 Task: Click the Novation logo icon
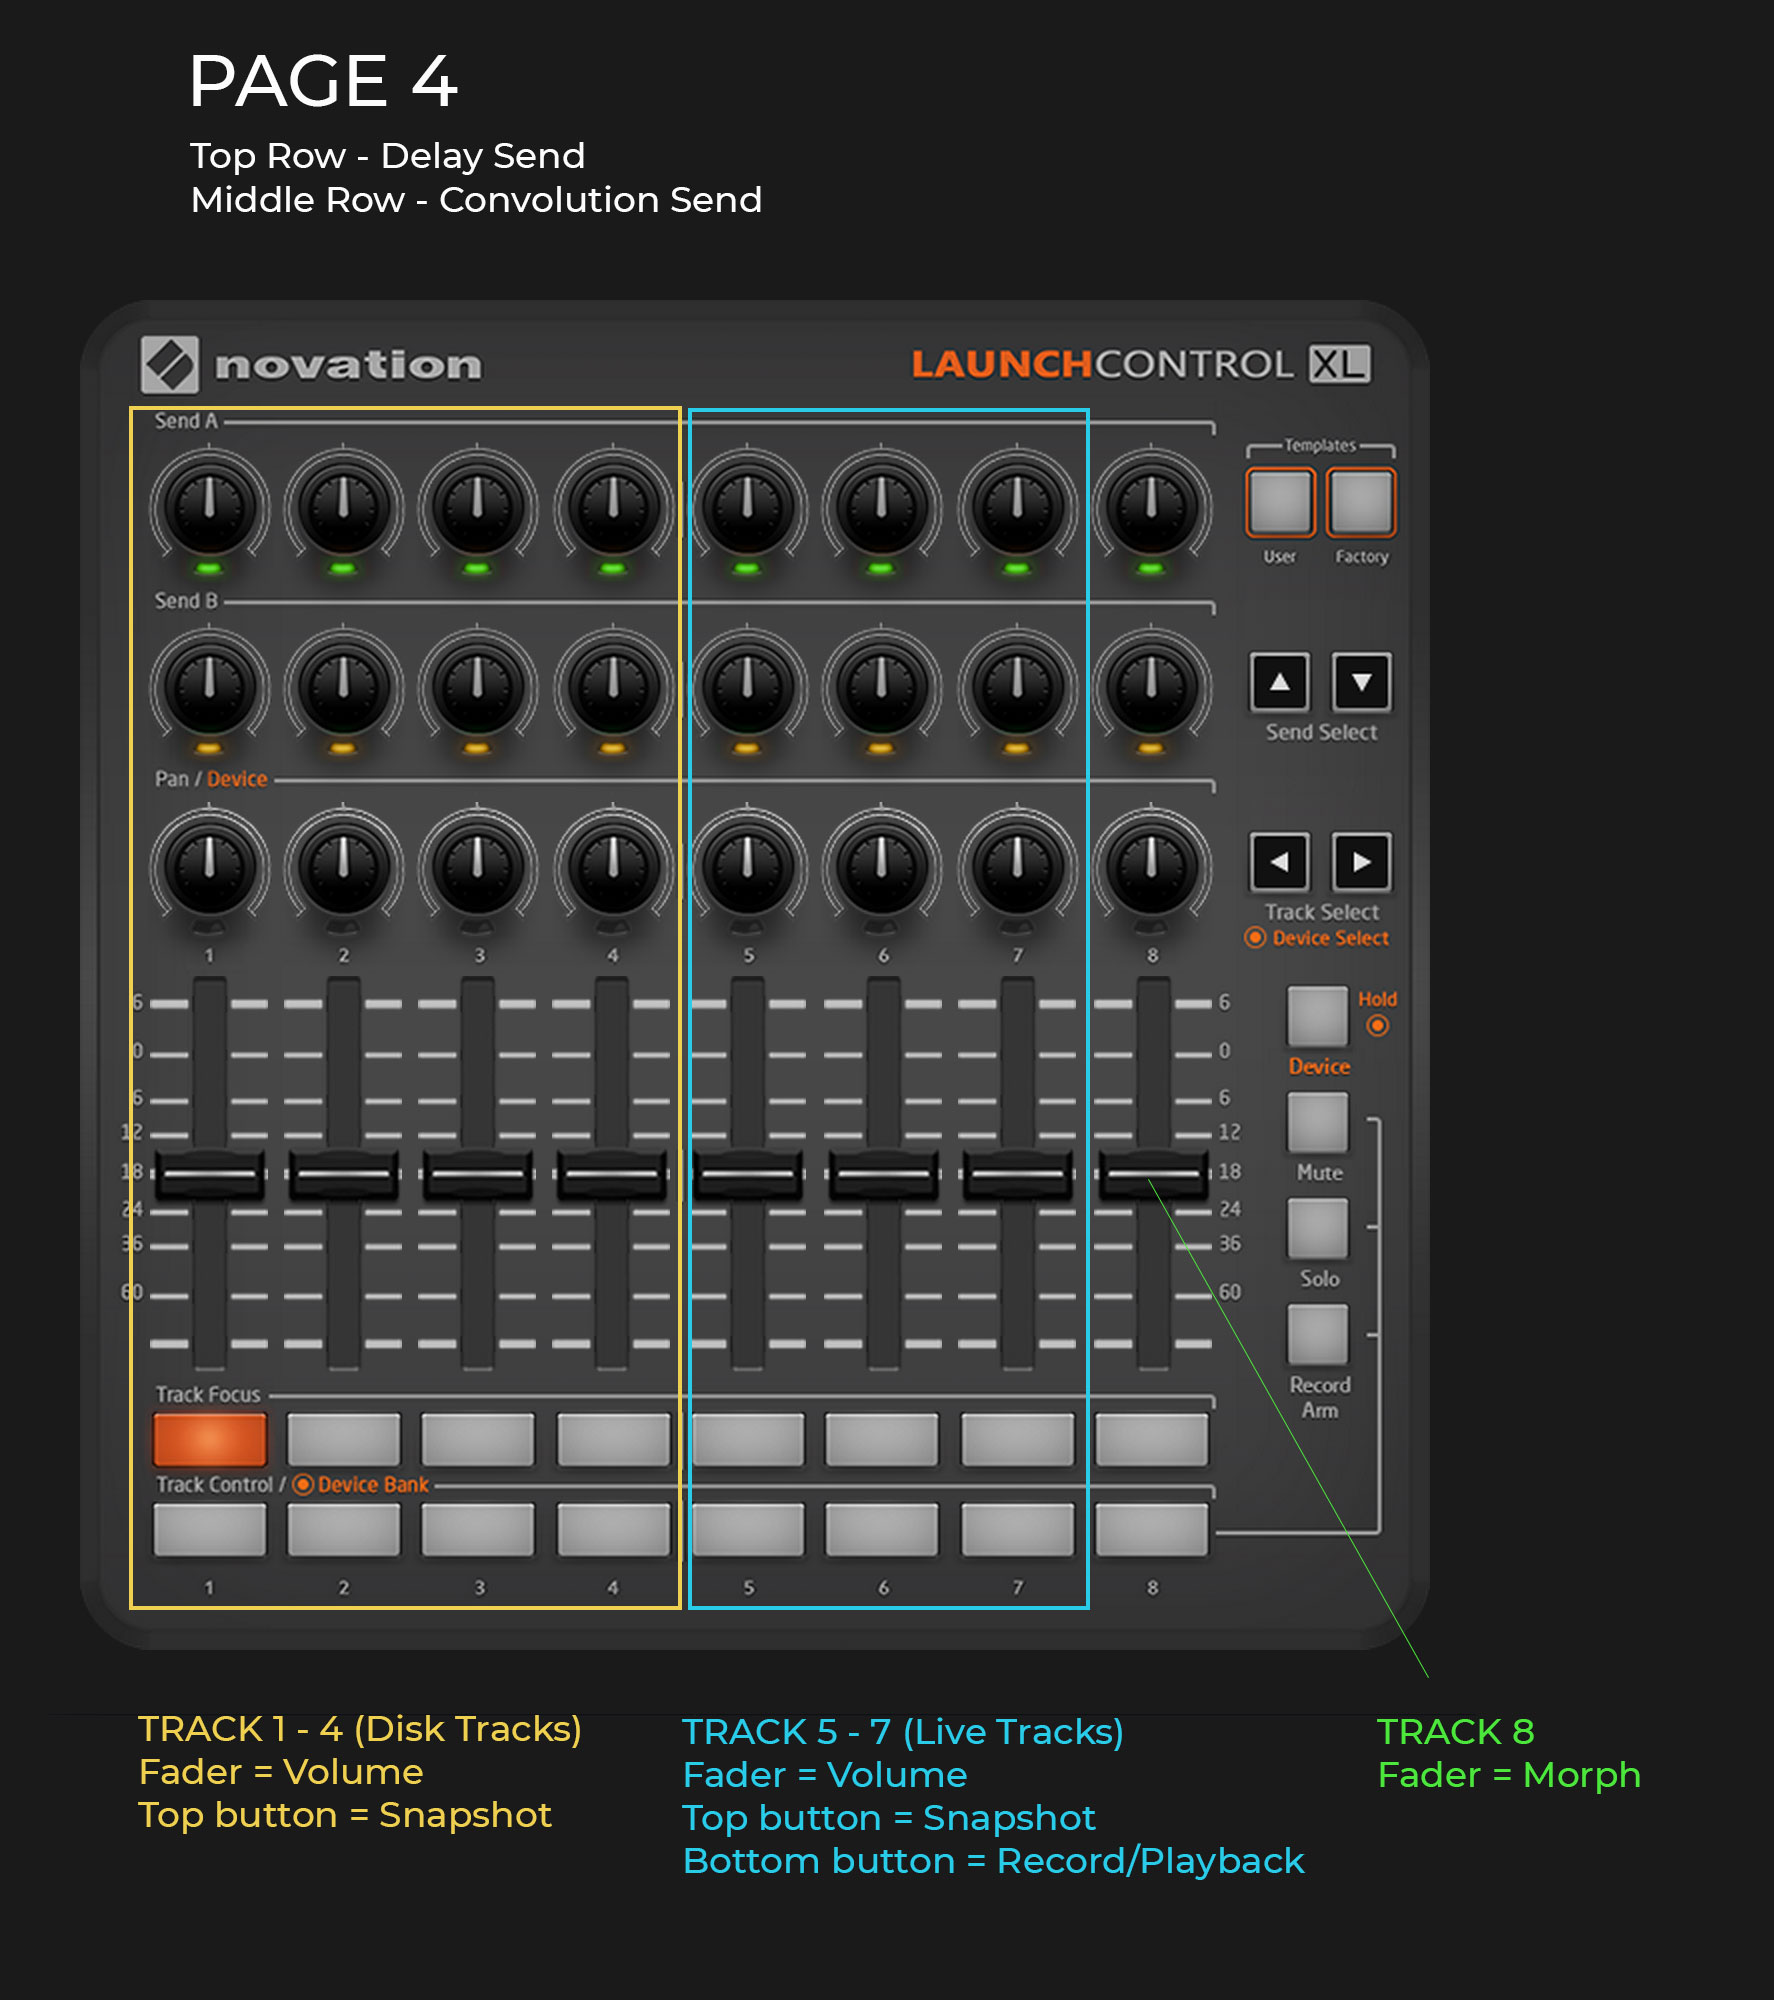point(169,364)
